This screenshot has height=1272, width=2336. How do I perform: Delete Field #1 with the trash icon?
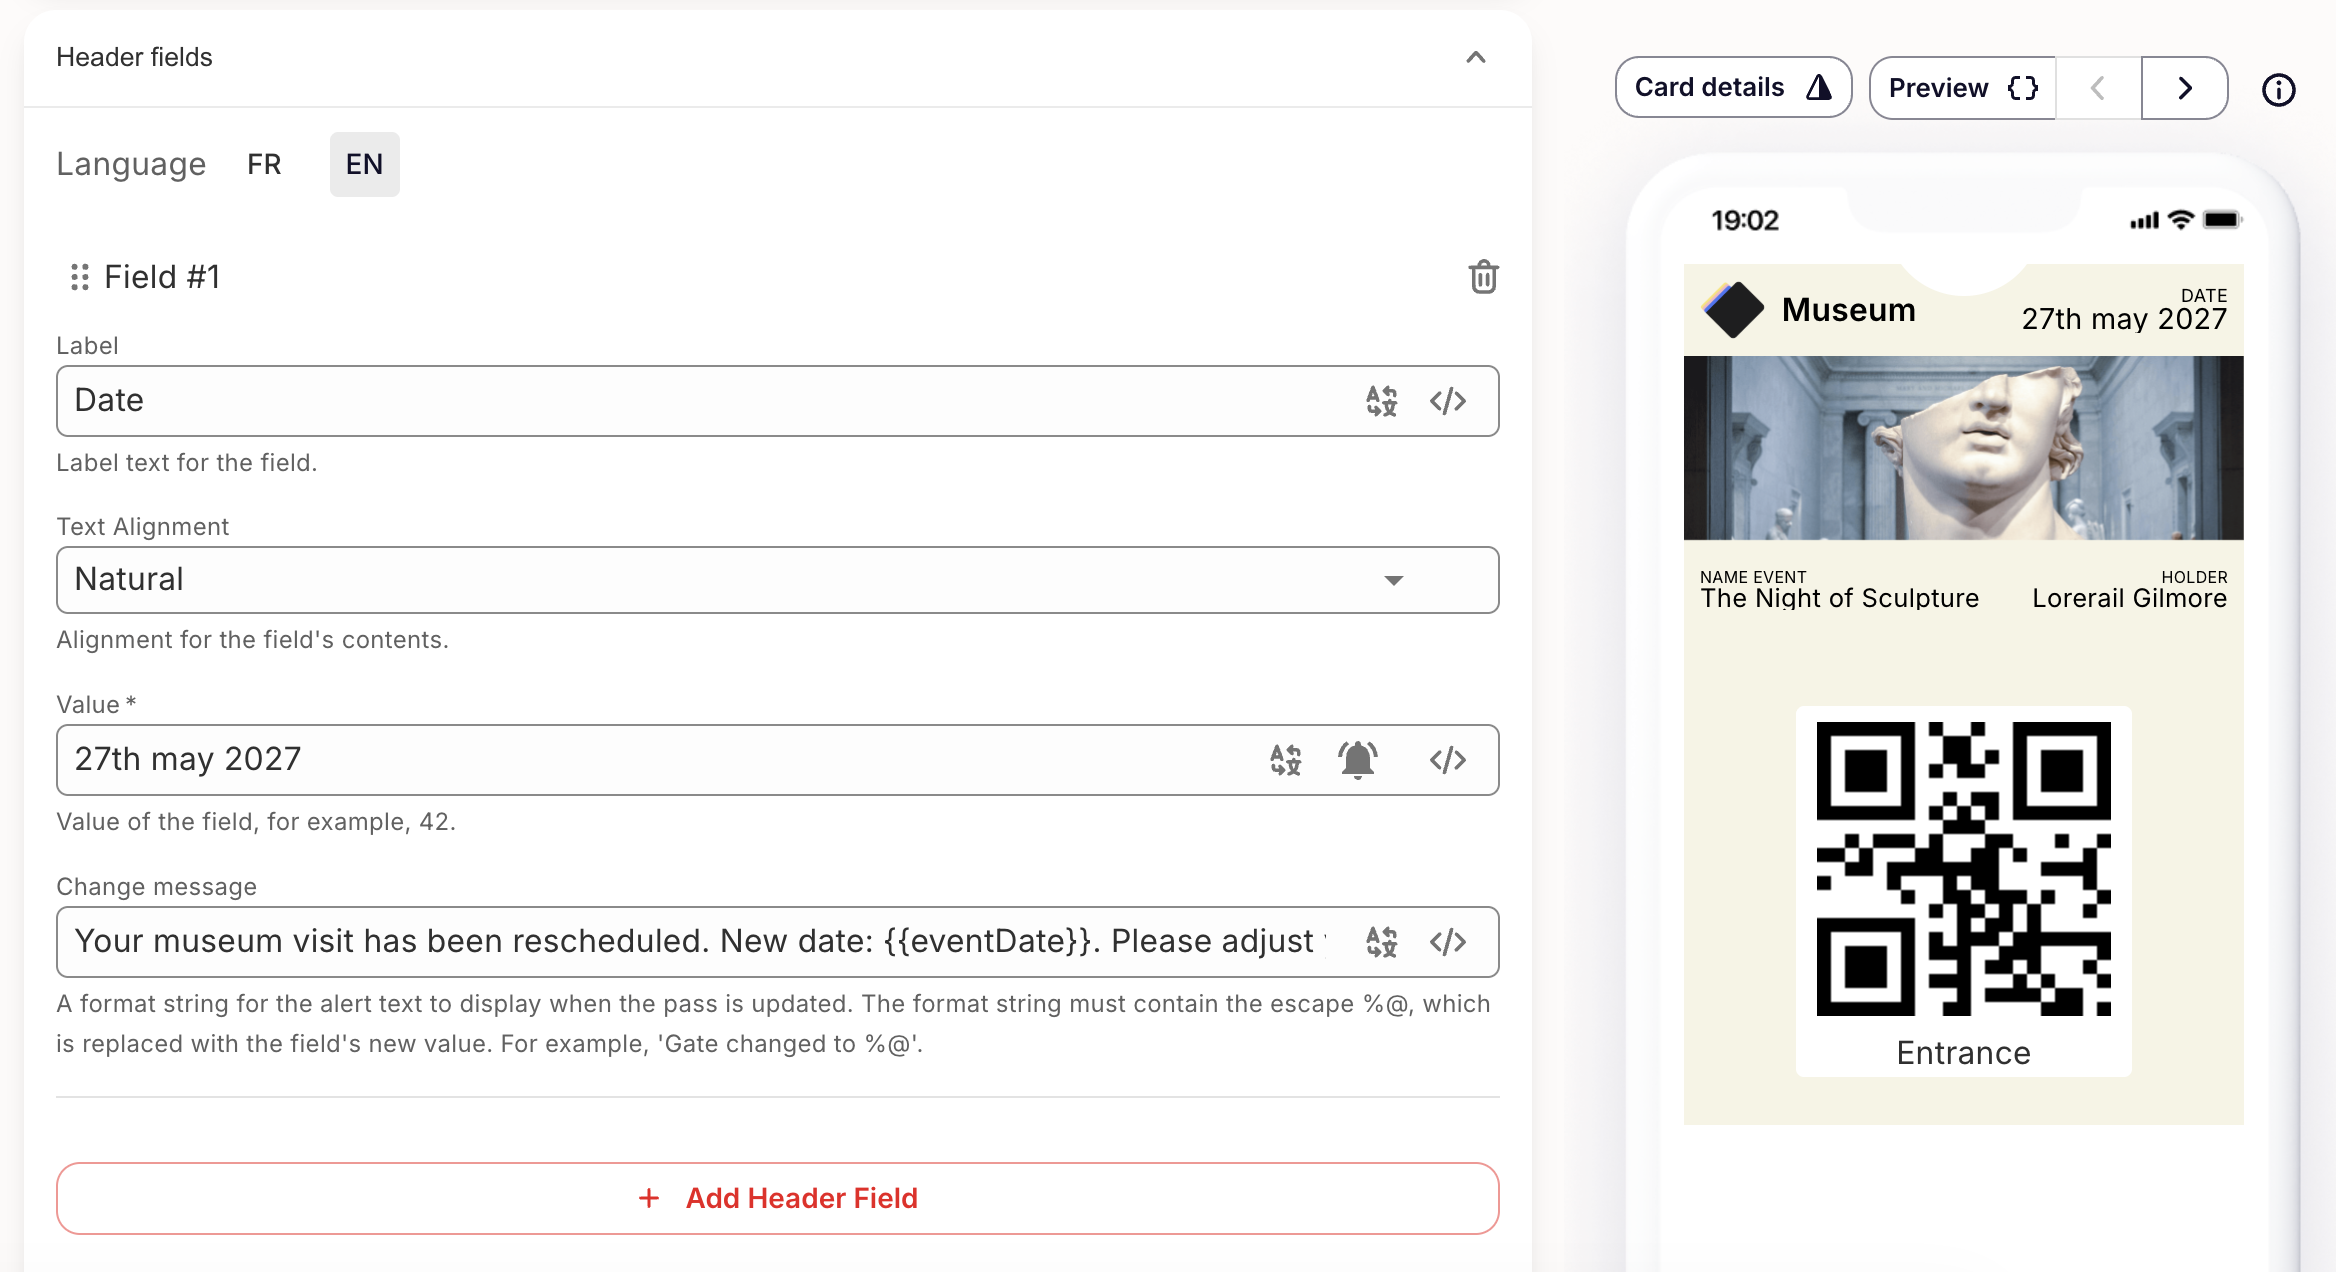[x=1483, y=278]
